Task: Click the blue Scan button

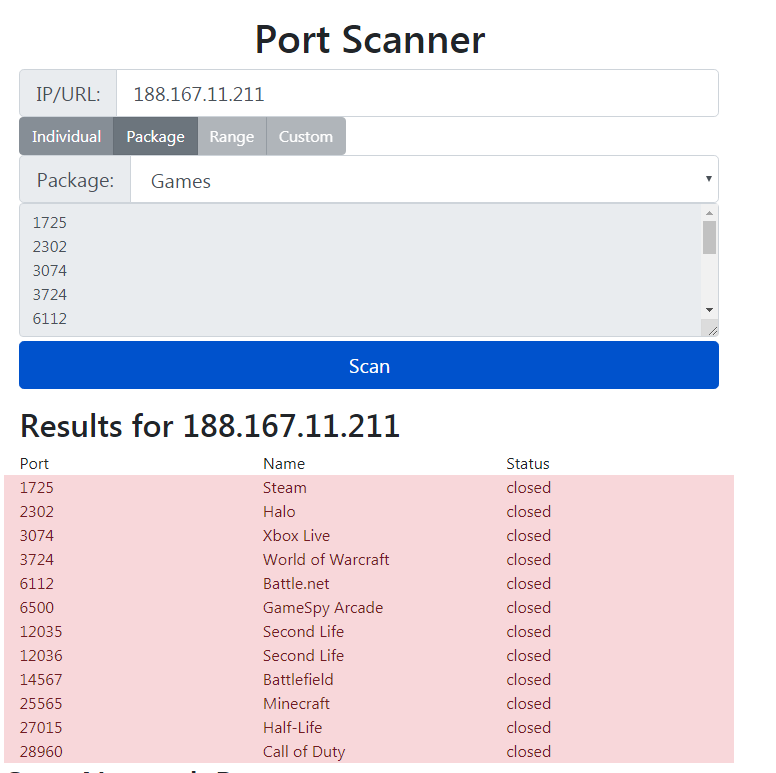Action: click(369, 365)
